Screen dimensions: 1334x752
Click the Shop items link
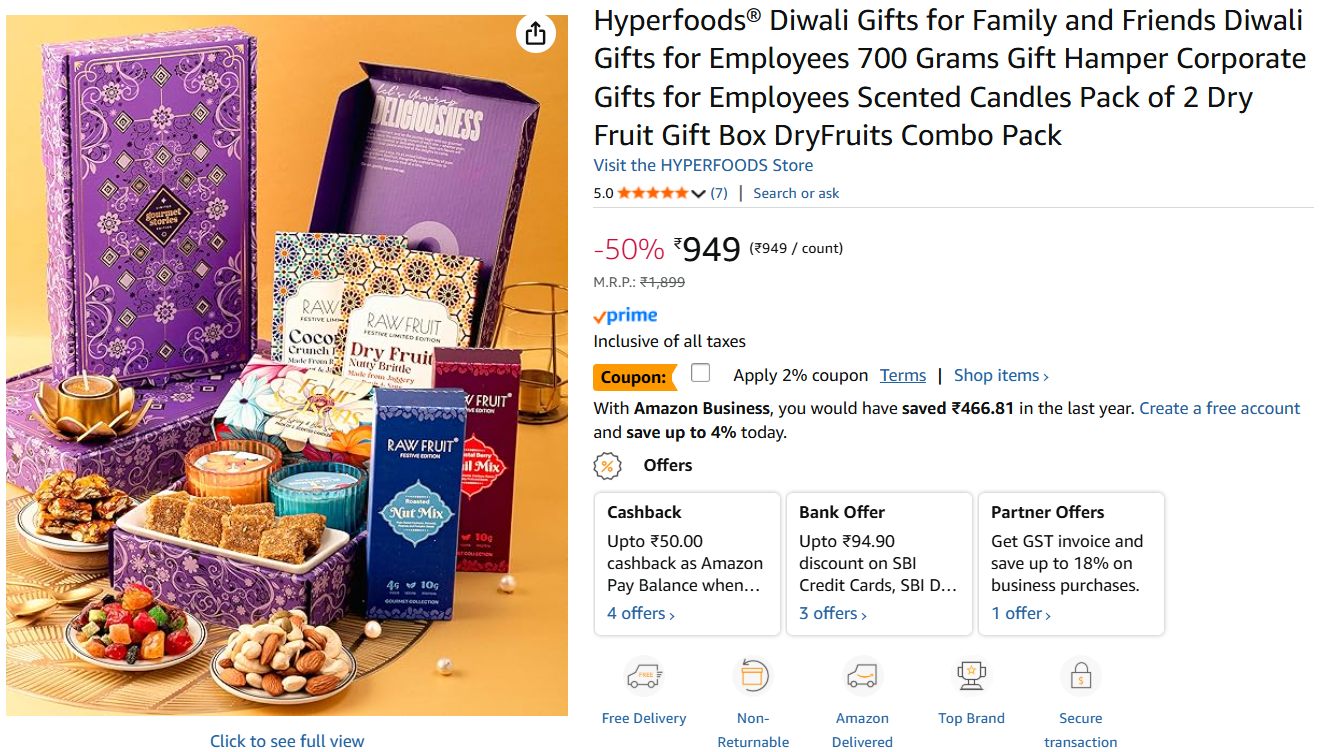click(x=1001, y=376)
